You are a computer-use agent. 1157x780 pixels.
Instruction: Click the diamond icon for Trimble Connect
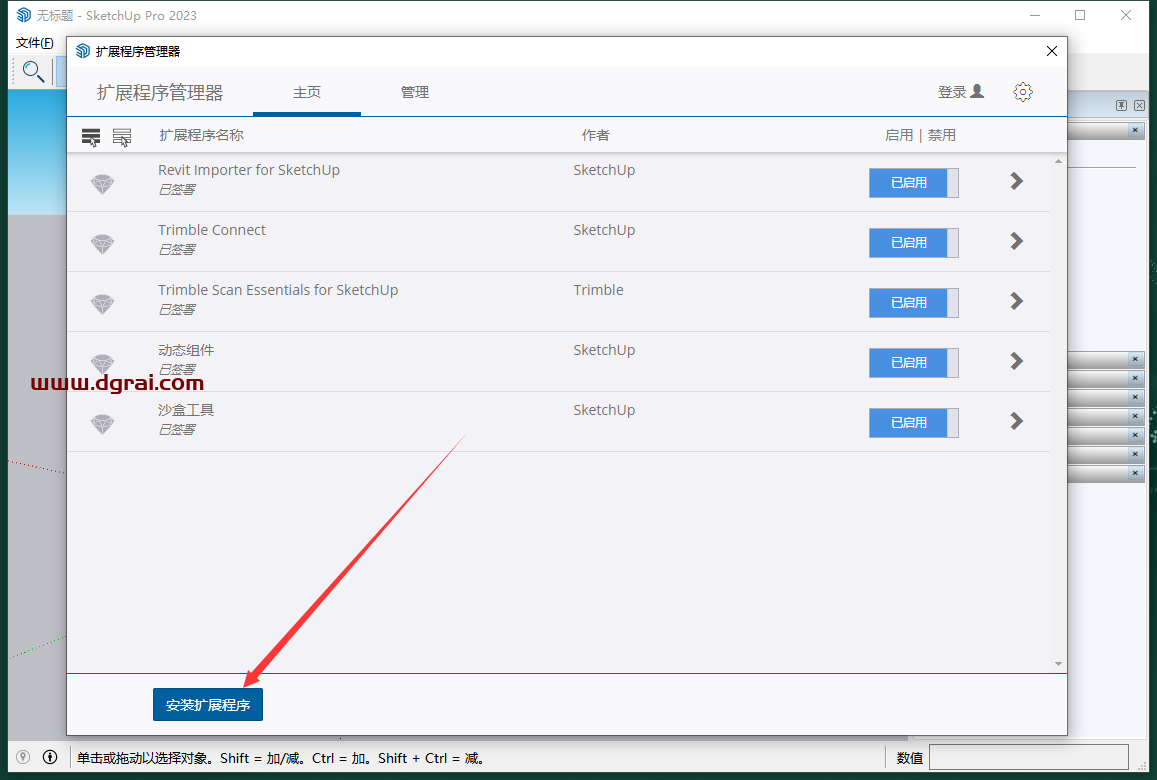[103, 244]
